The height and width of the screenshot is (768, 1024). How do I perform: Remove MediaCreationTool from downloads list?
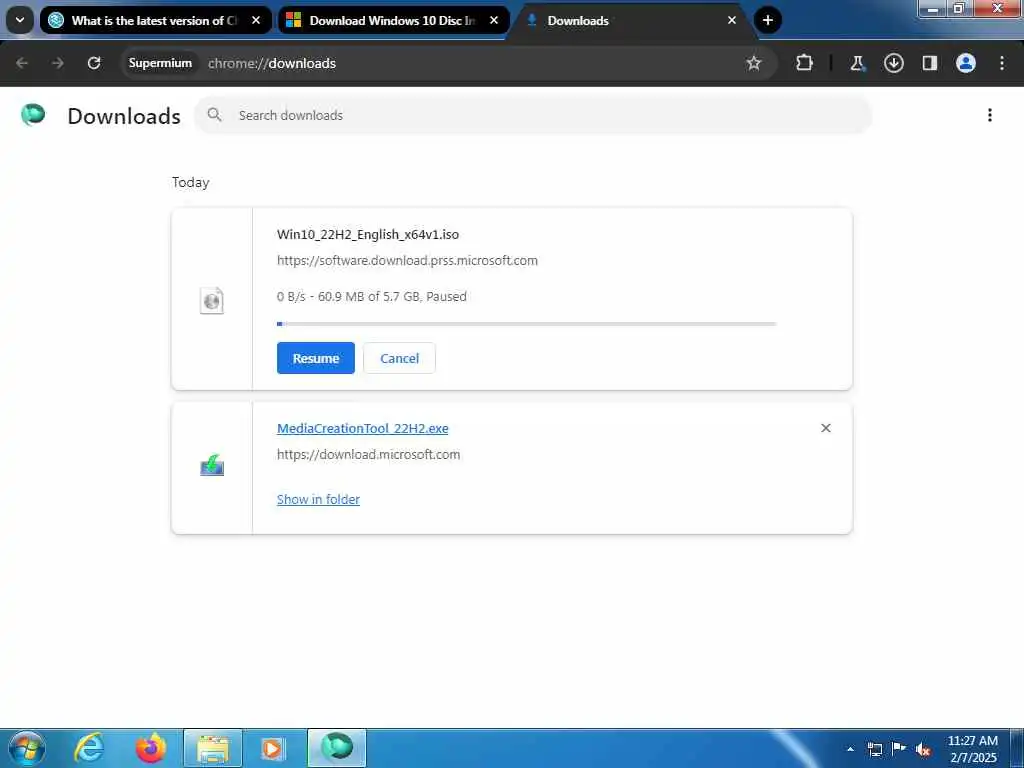[825, 428]
